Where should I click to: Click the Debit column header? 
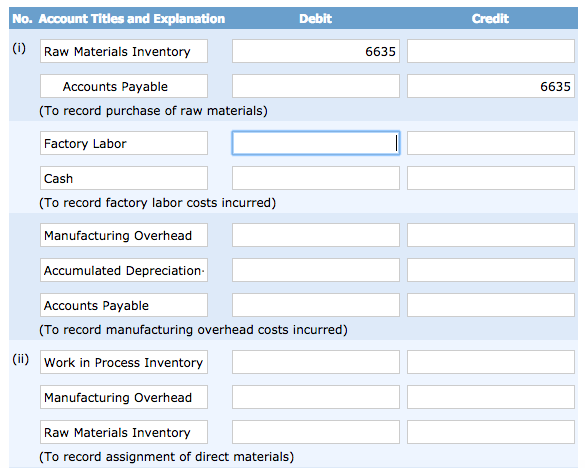point(315,19)
